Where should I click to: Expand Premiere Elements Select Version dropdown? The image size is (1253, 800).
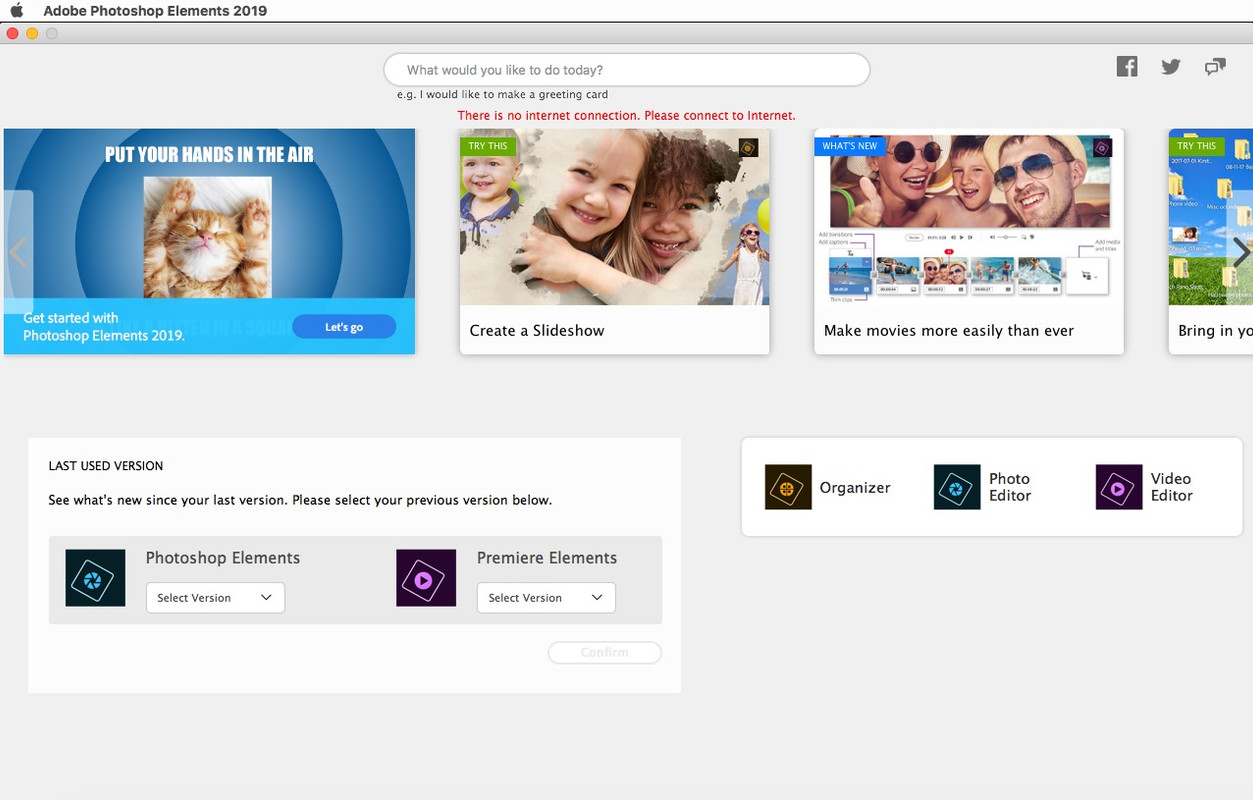546,598
